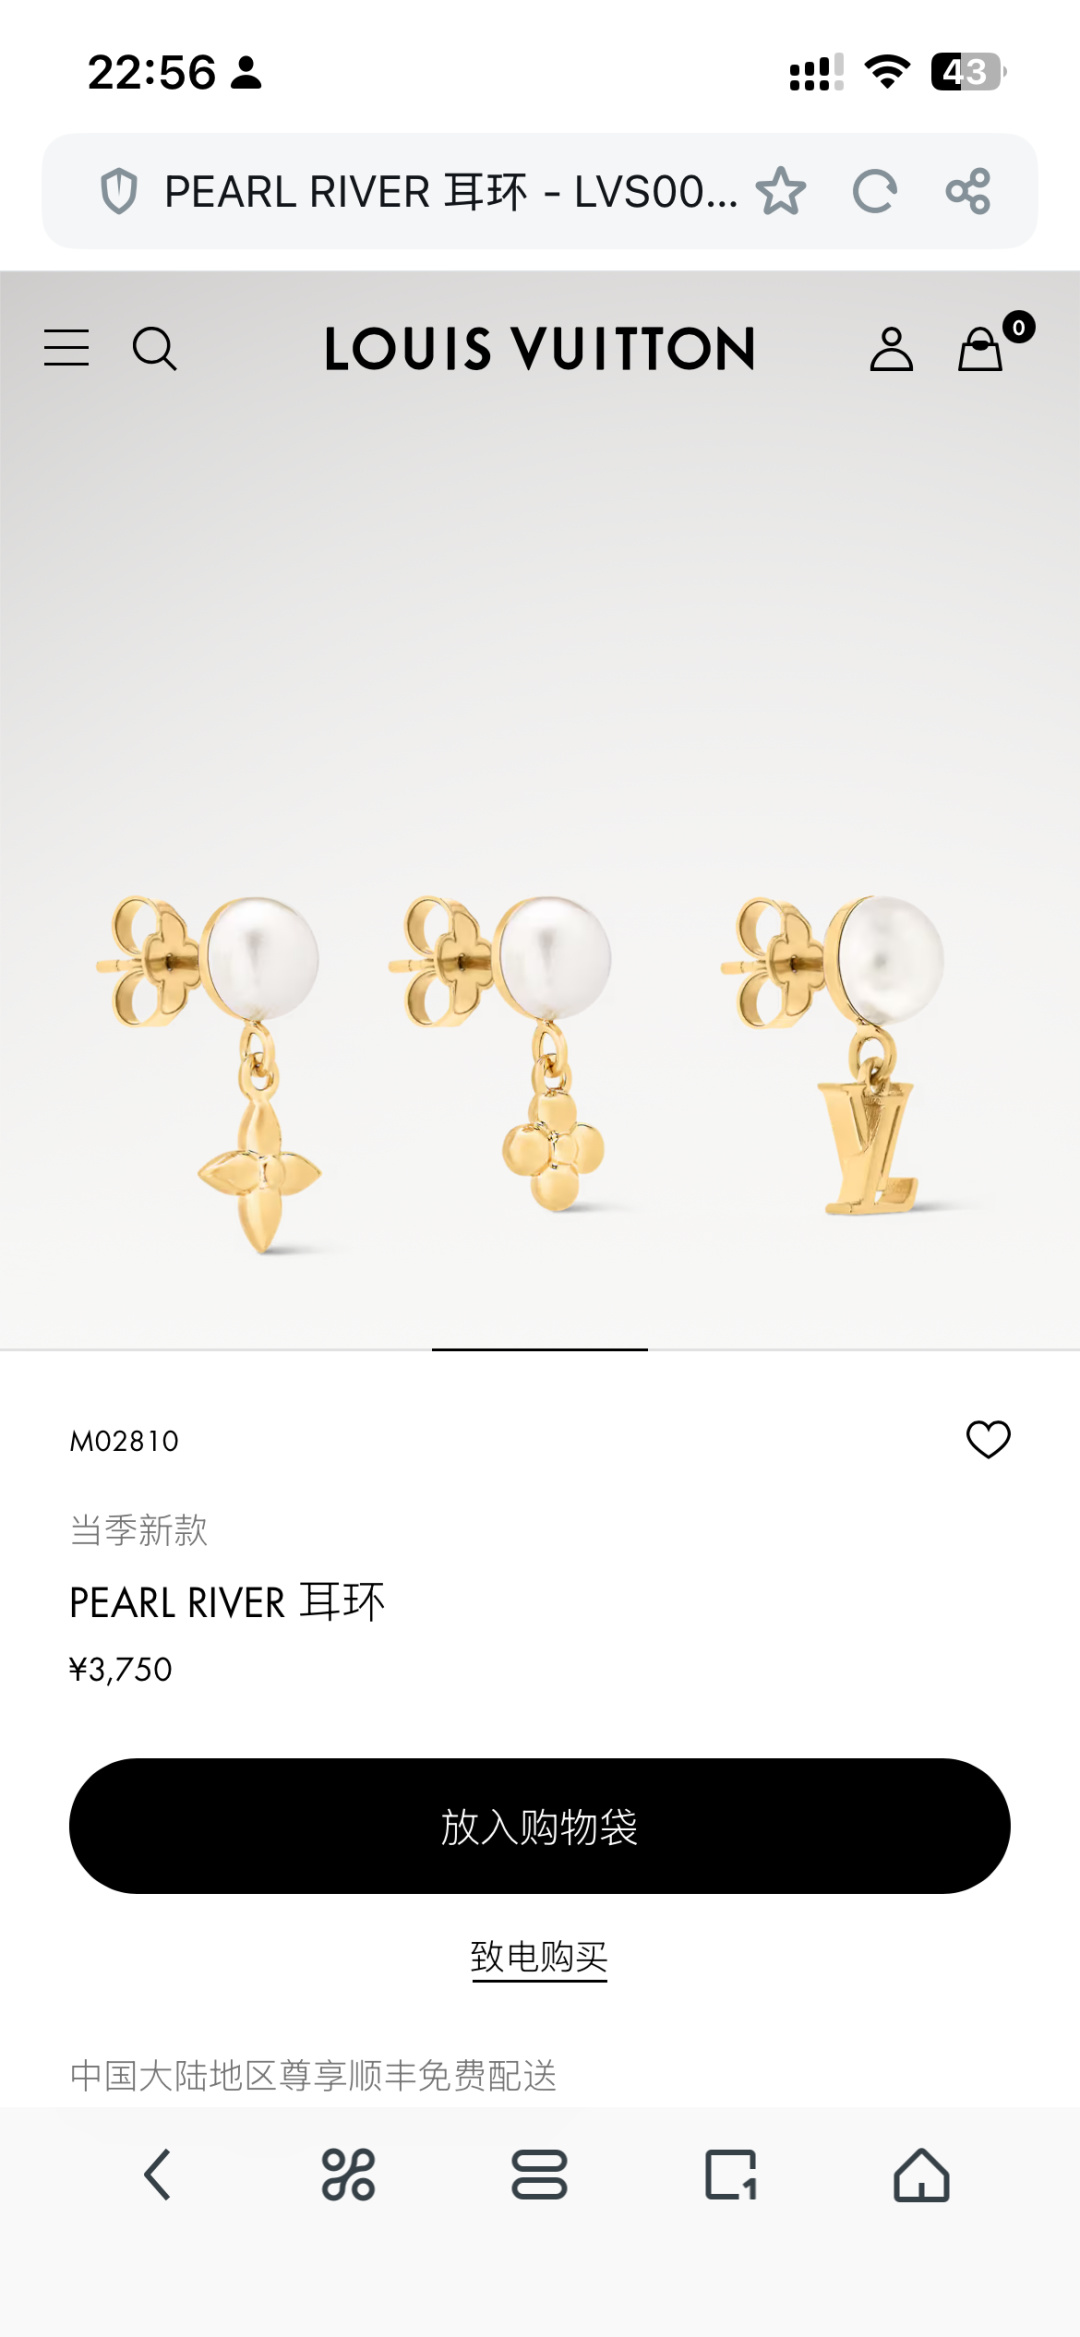Tap the shield security icon
Image resolution: width=1080 pixels, height=2337 pixels.
119,191
